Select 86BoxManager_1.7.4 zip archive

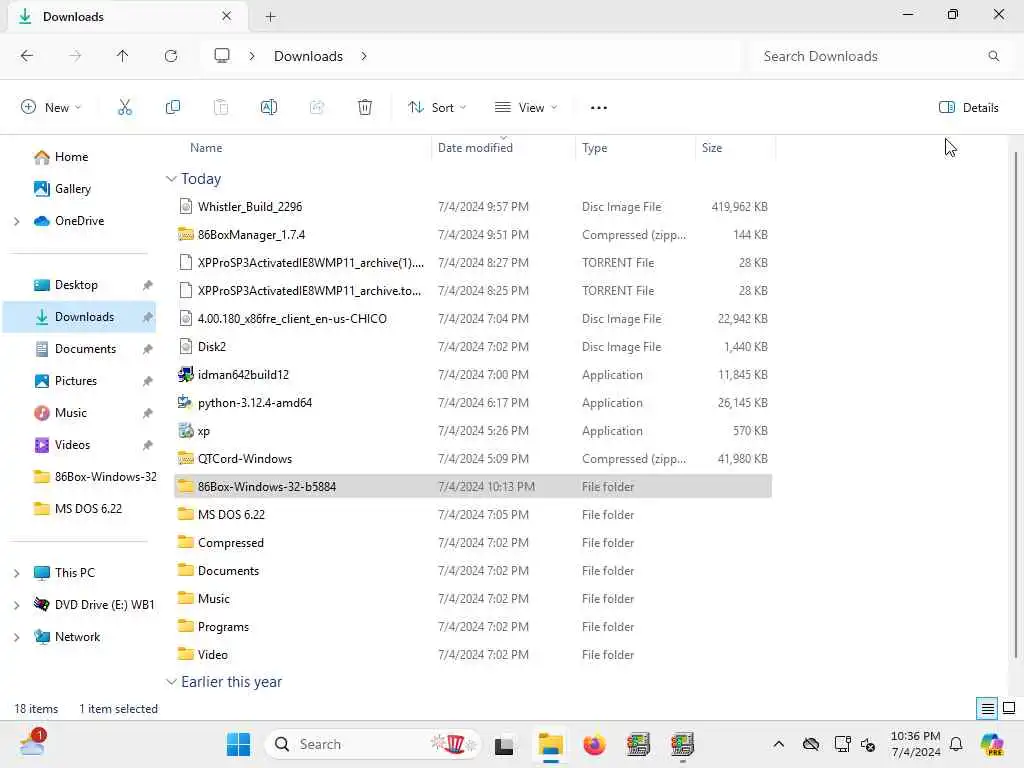point(473,234)
